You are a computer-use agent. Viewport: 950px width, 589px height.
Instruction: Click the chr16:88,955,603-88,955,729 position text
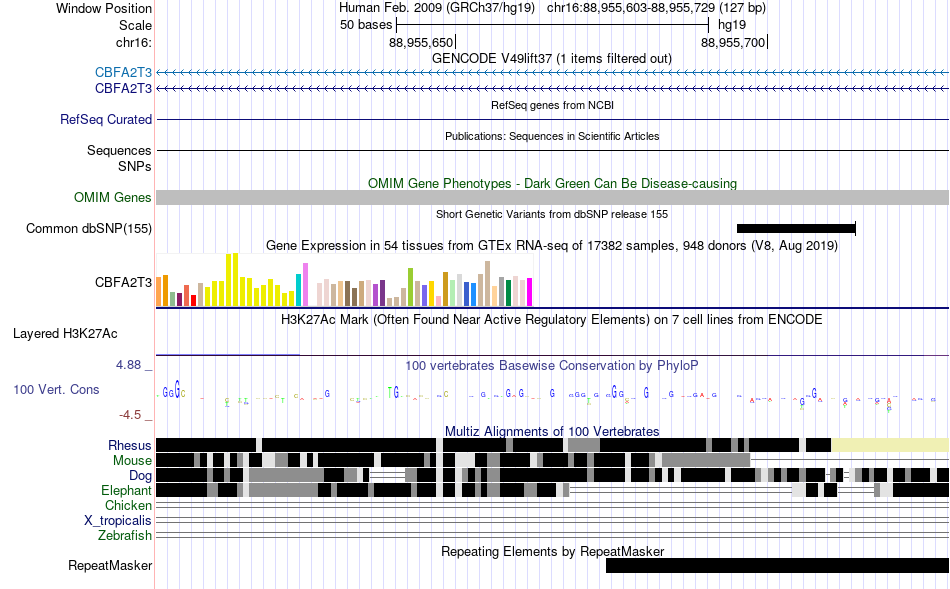tap(656, 8)
